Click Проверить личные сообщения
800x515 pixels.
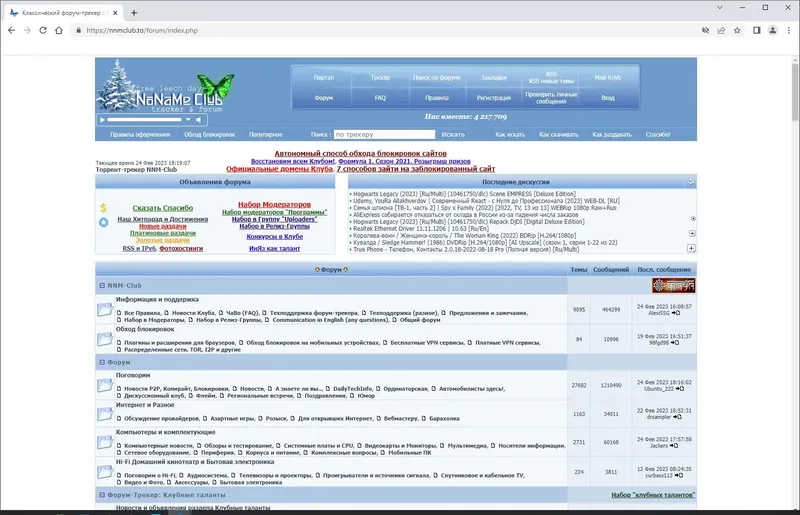551,97
